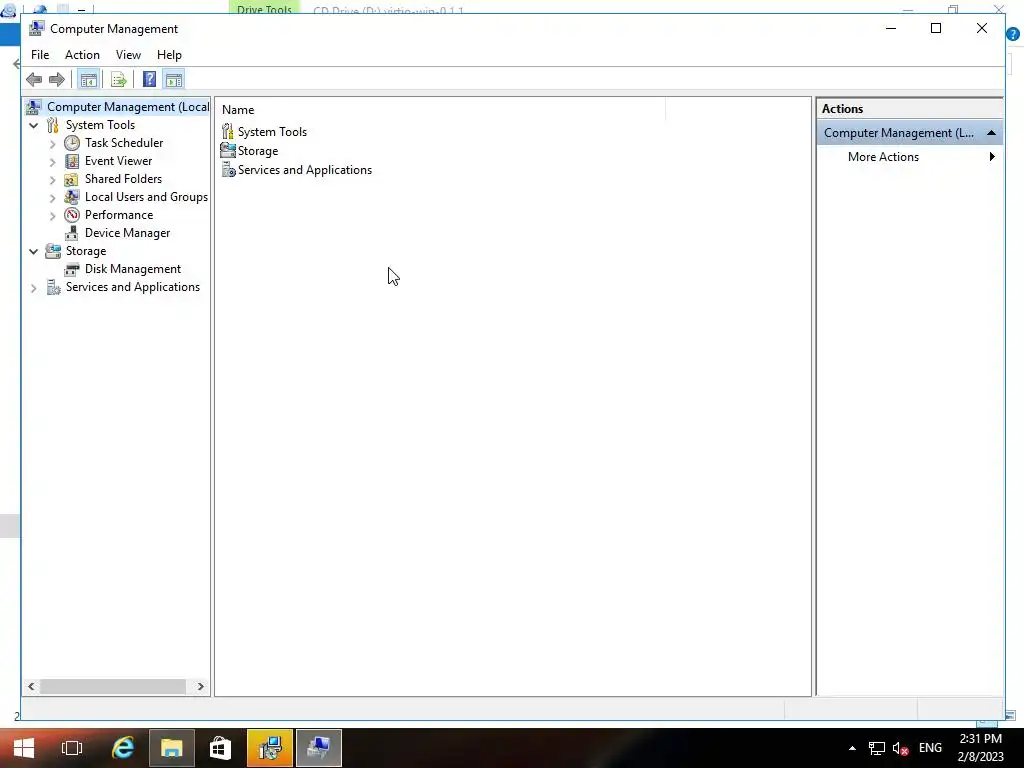Screen dimensions: 1024x768
Task: Click the Storage icon in tree
Action: pos(53,251)
